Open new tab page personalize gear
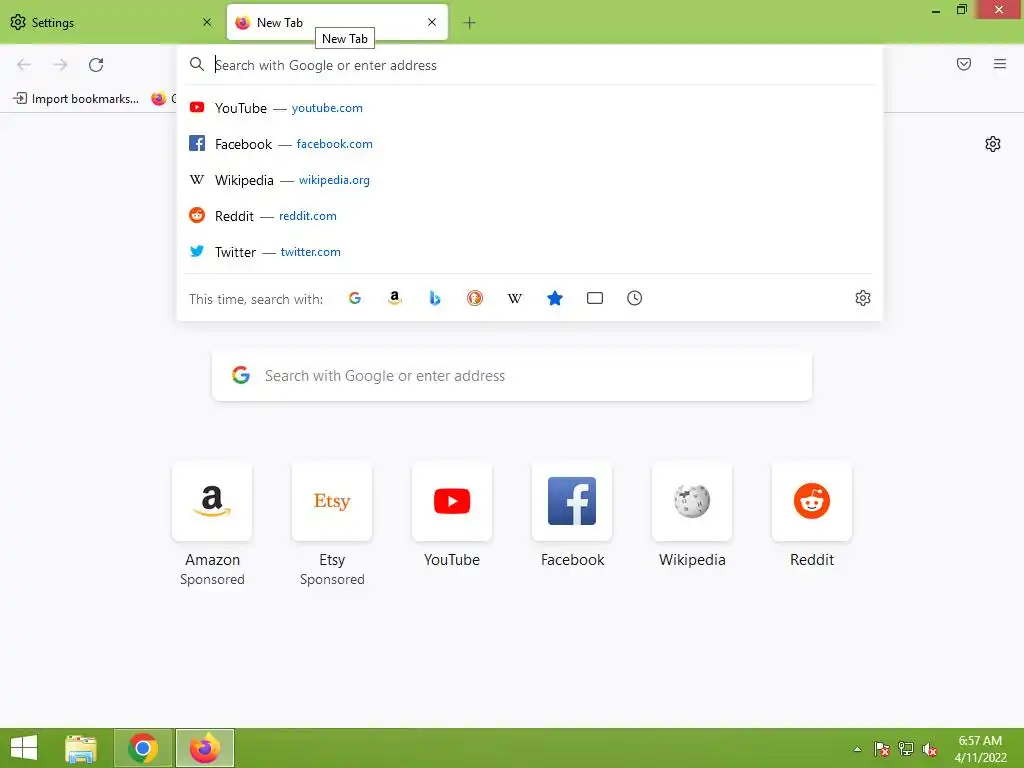Screen dimensions: 1024x768 (993, 144)
